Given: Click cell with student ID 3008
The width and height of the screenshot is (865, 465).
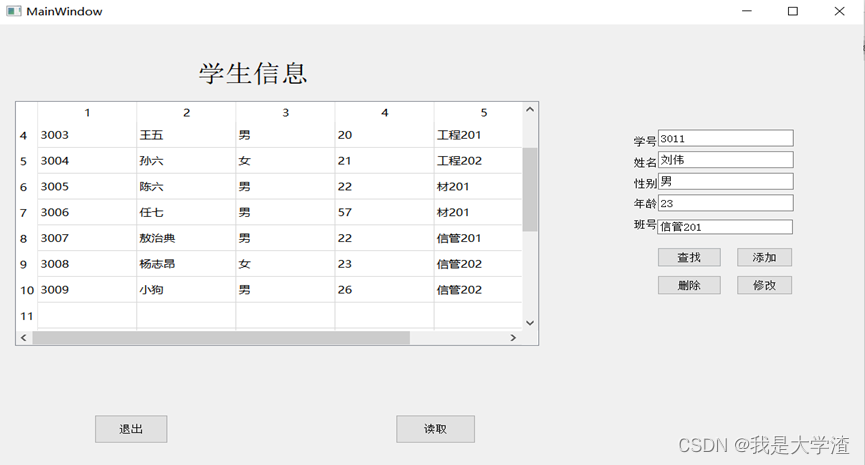Looking at the screenshot, I should pyautogui.click(x=87, y=264).
